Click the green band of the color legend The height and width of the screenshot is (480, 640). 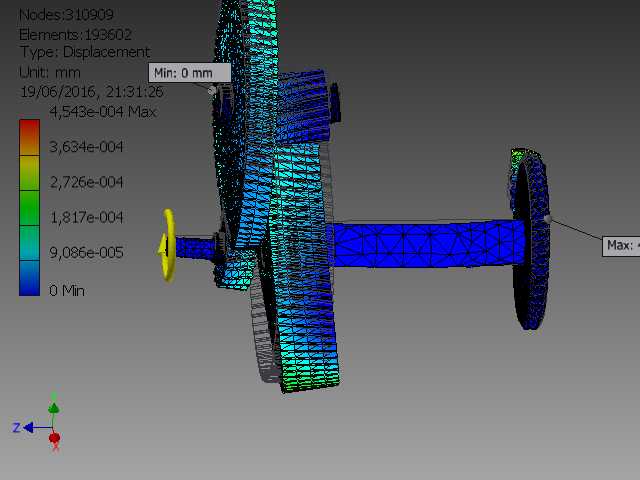(x=29, y=208)
